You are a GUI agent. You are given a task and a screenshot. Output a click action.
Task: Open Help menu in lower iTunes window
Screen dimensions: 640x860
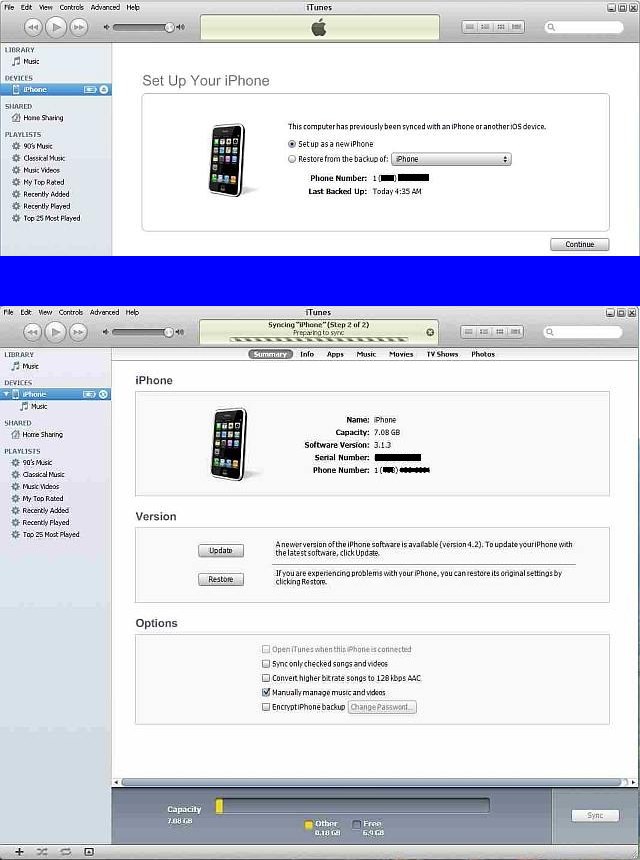point(132,313)
